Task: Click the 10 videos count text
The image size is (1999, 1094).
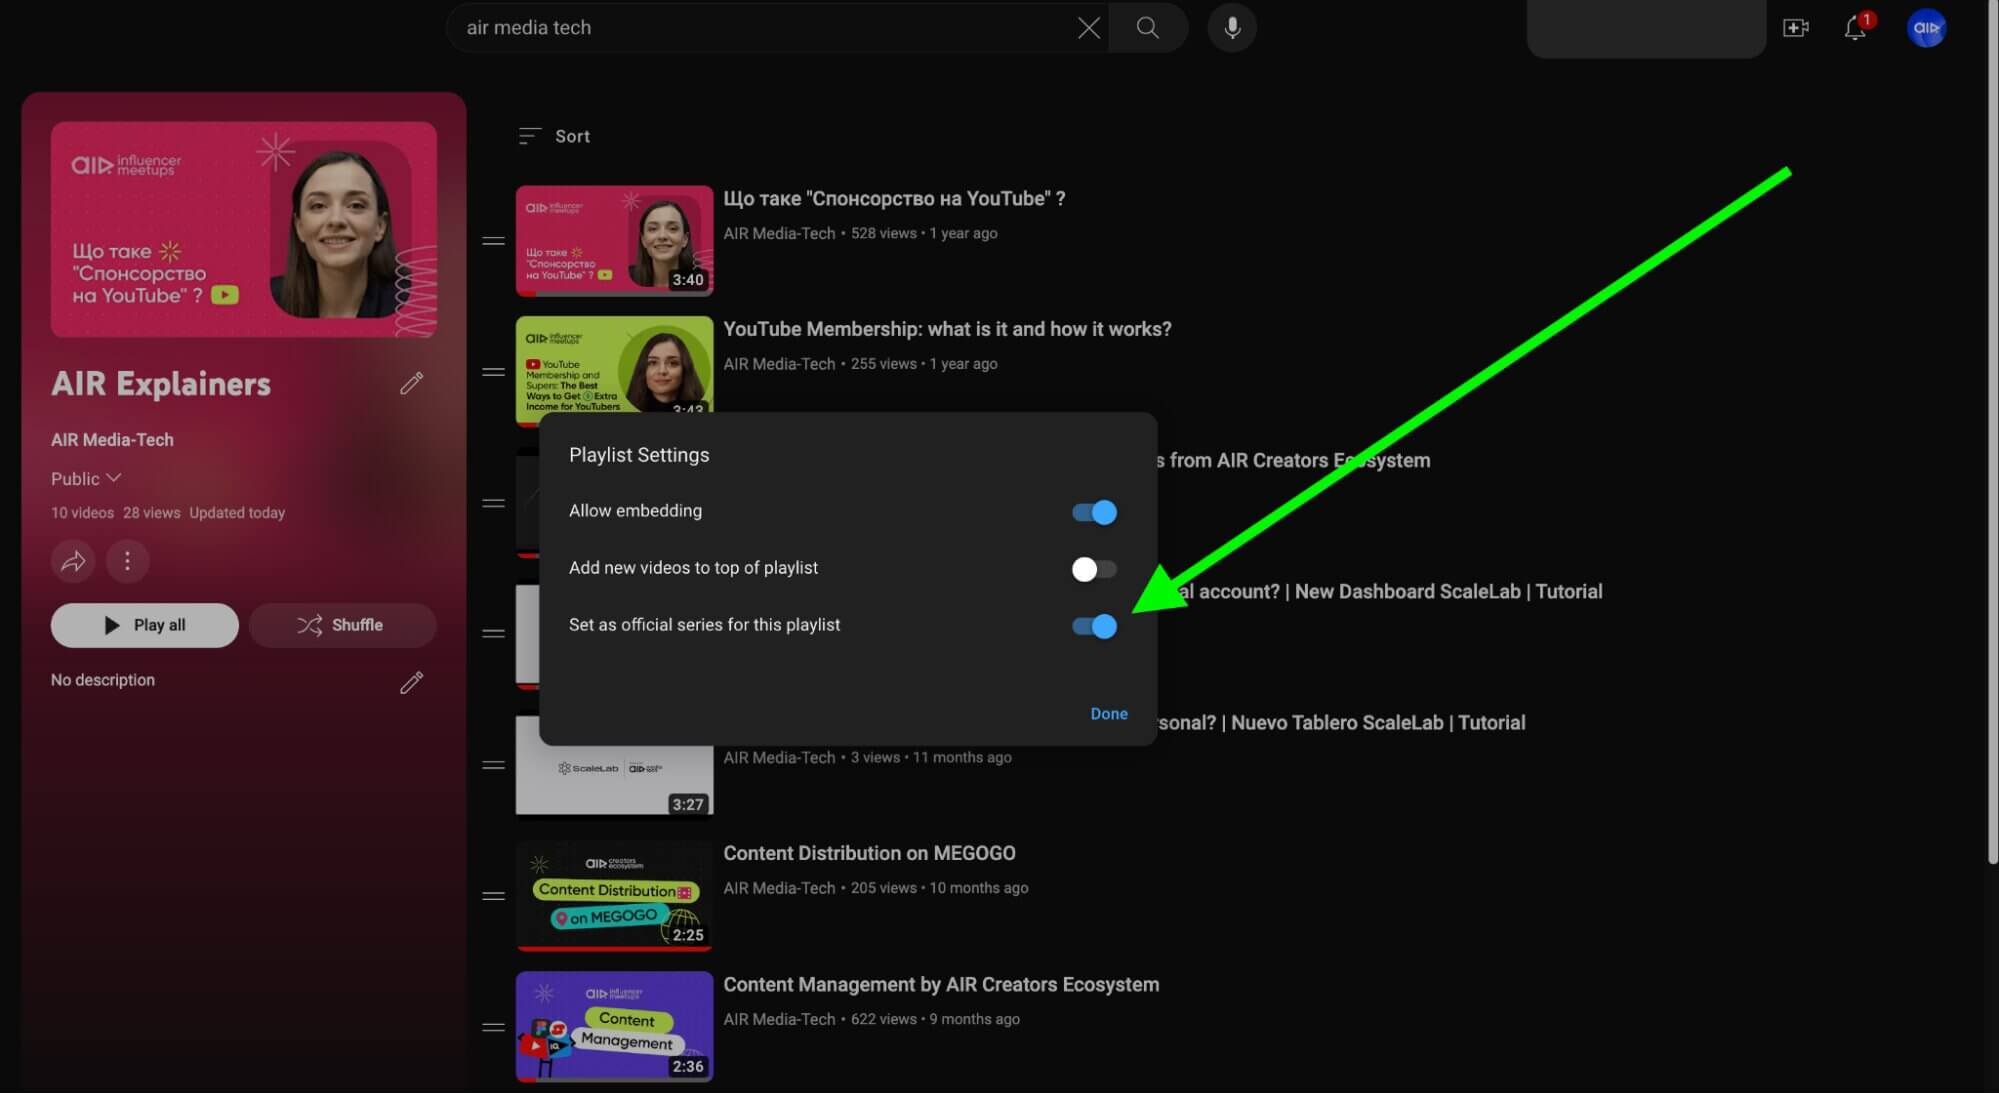Action: coord(82,513)
